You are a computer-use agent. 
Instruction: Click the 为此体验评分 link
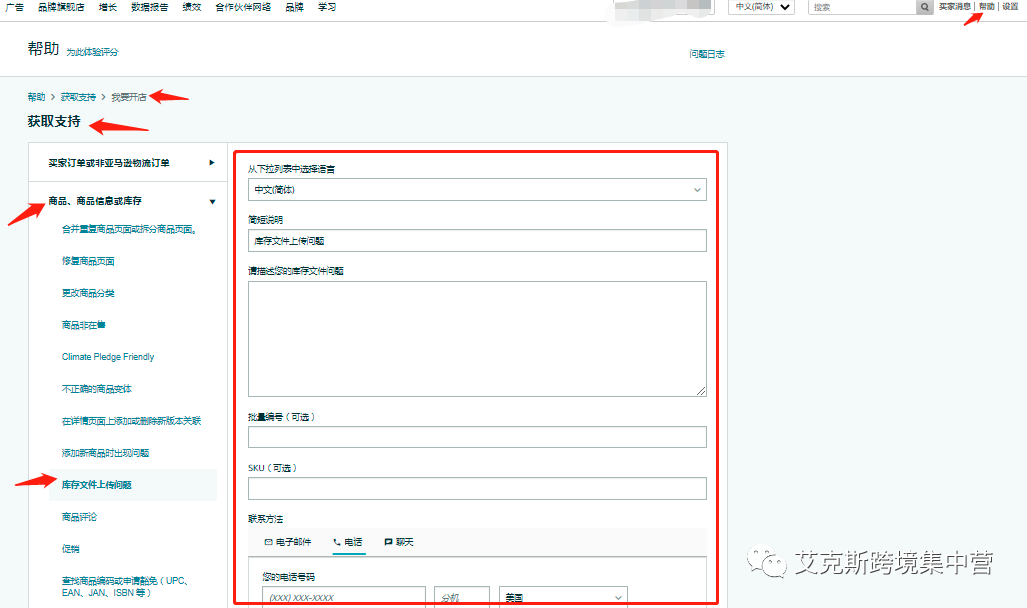(96, 52)
